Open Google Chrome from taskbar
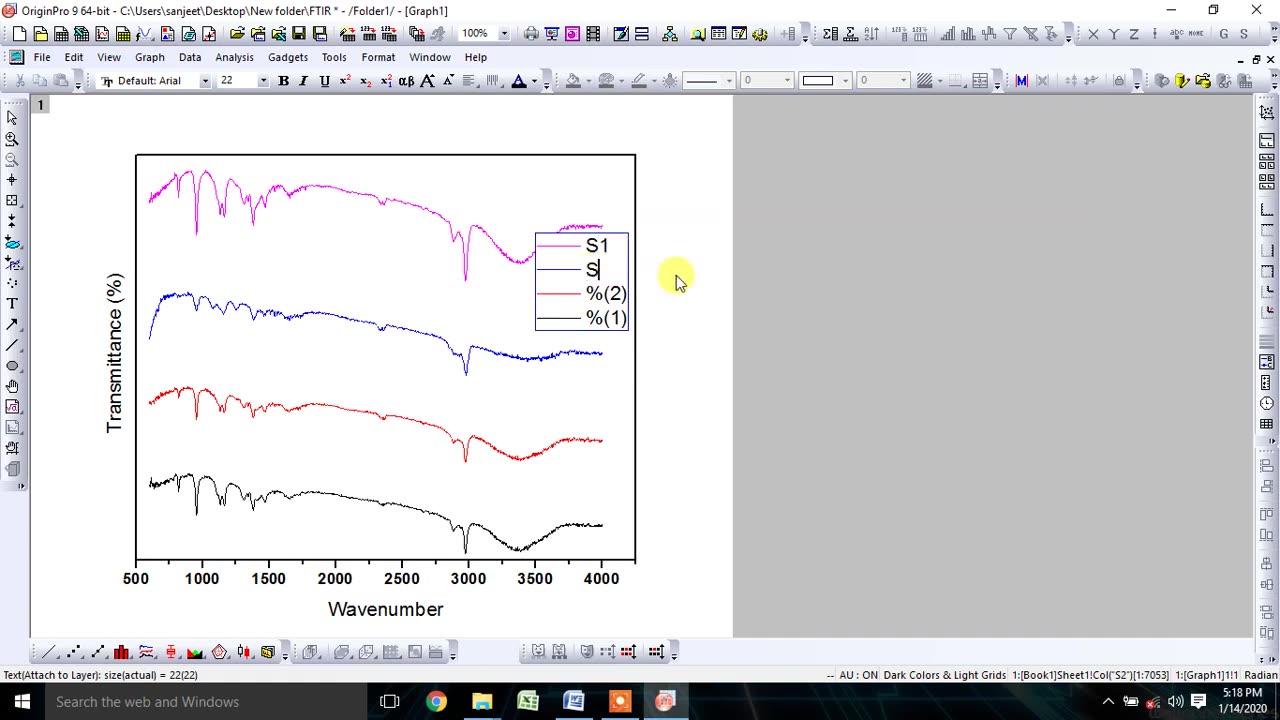 [x=436, y=702]
